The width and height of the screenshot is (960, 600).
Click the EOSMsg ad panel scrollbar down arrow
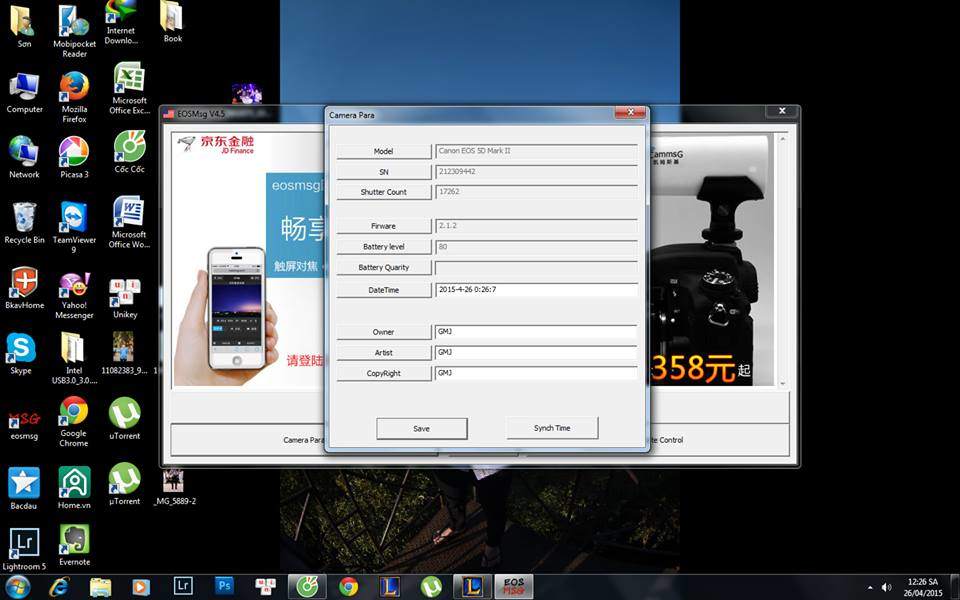tap(782, 383)
